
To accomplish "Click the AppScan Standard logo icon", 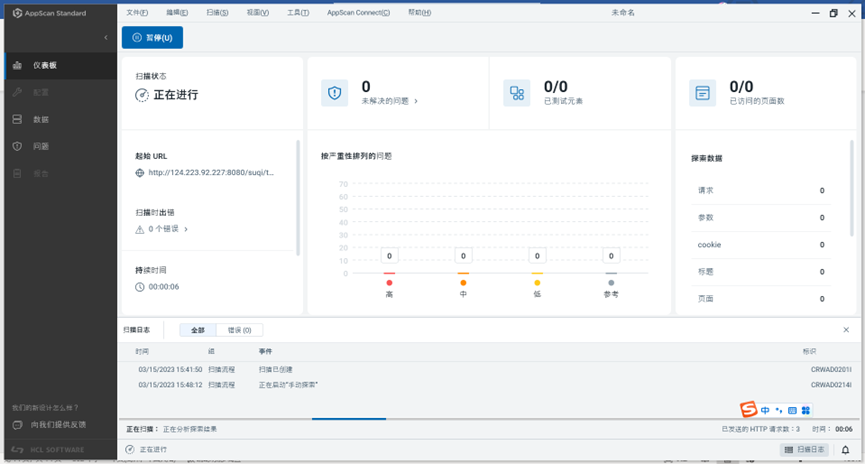I will click(x=17, y=13).
